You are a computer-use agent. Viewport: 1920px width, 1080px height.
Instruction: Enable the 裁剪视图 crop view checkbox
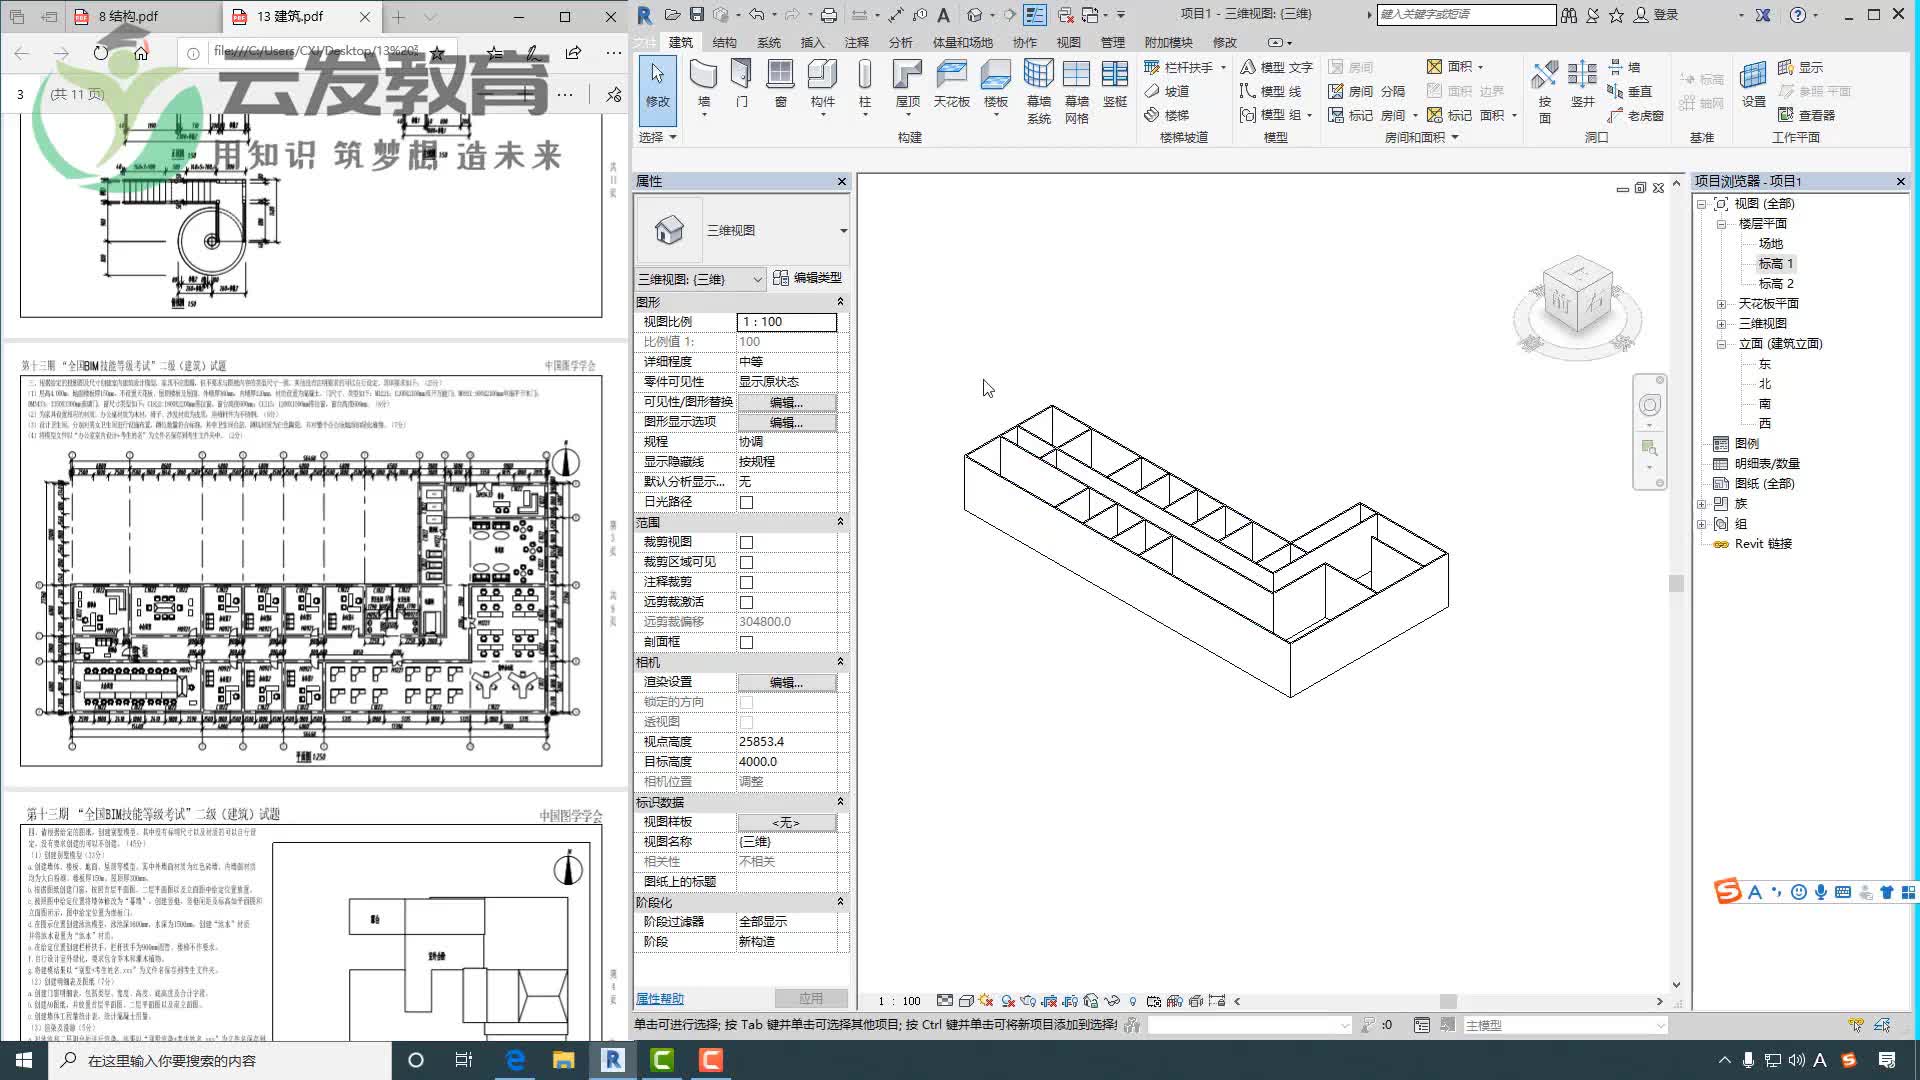click(746, 542)
